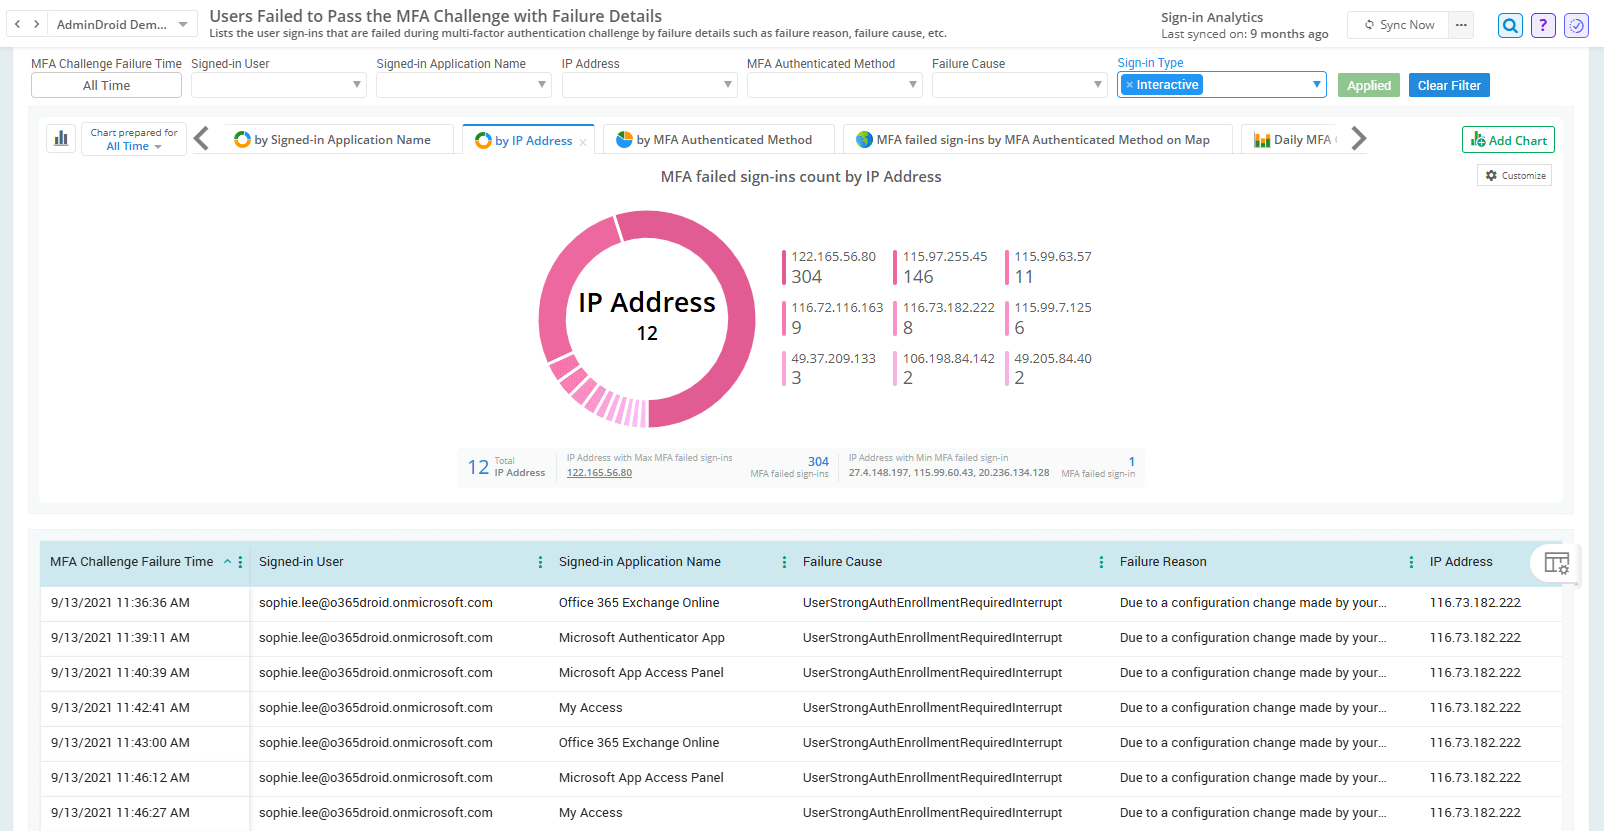Image resolution: width=1604 pixels, height=831 pixels.
Task: Expand the Failure Cause filter dropdown
Action: 1097,85
